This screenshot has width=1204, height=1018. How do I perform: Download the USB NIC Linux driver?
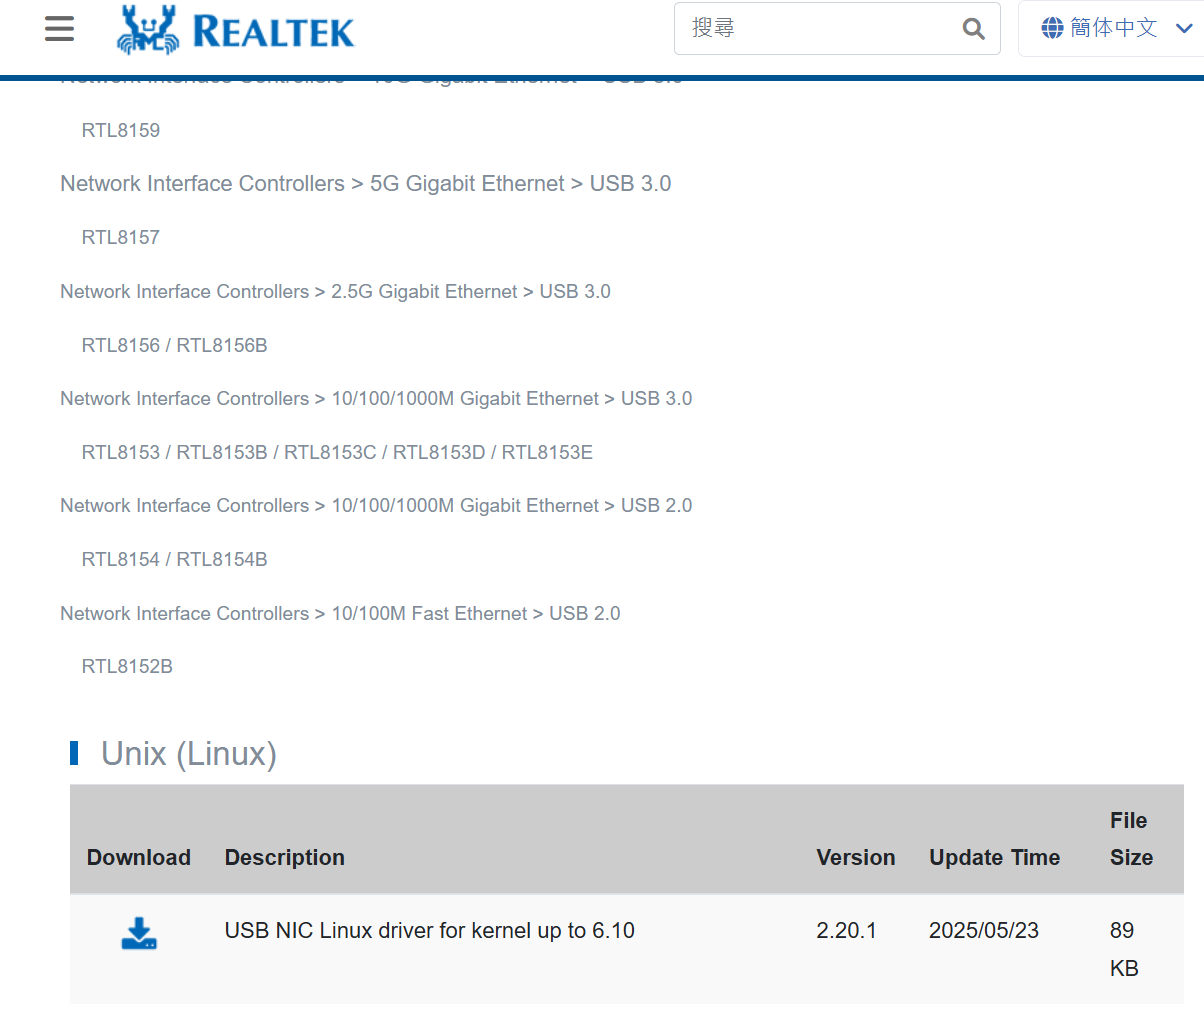coord(139,932)
